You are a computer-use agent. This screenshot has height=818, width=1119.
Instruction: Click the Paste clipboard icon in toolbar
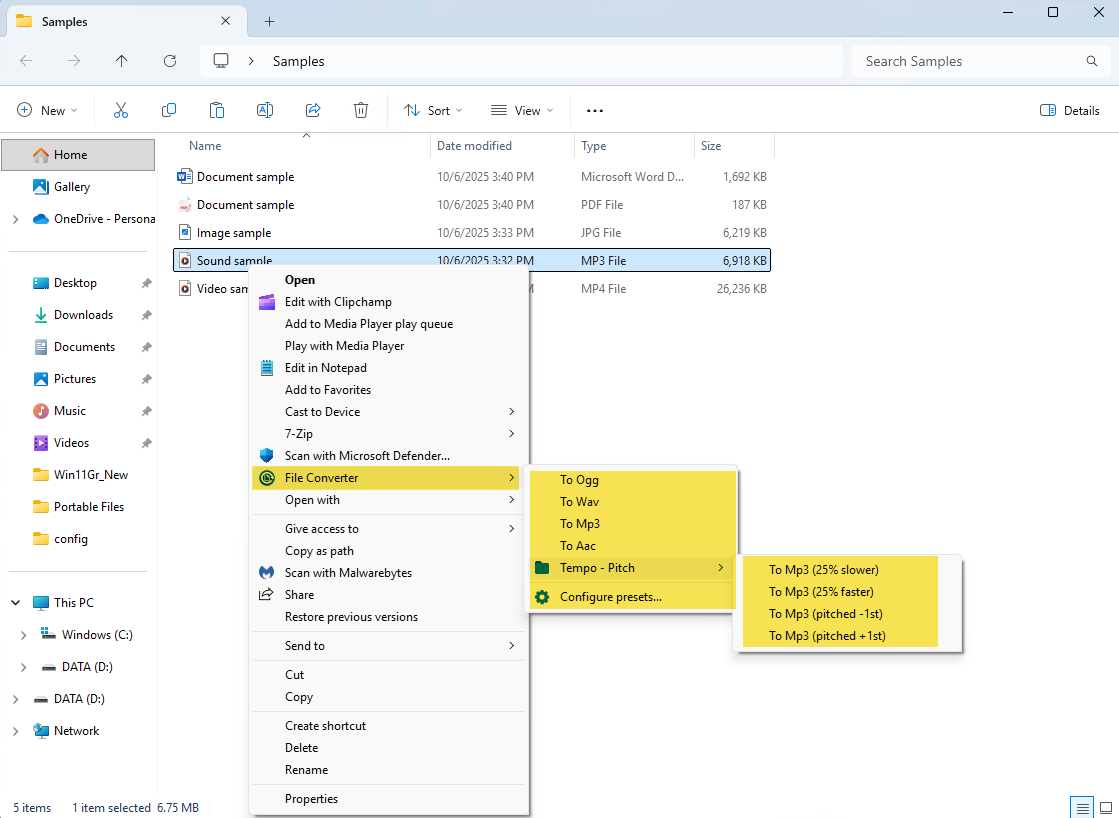217,110
